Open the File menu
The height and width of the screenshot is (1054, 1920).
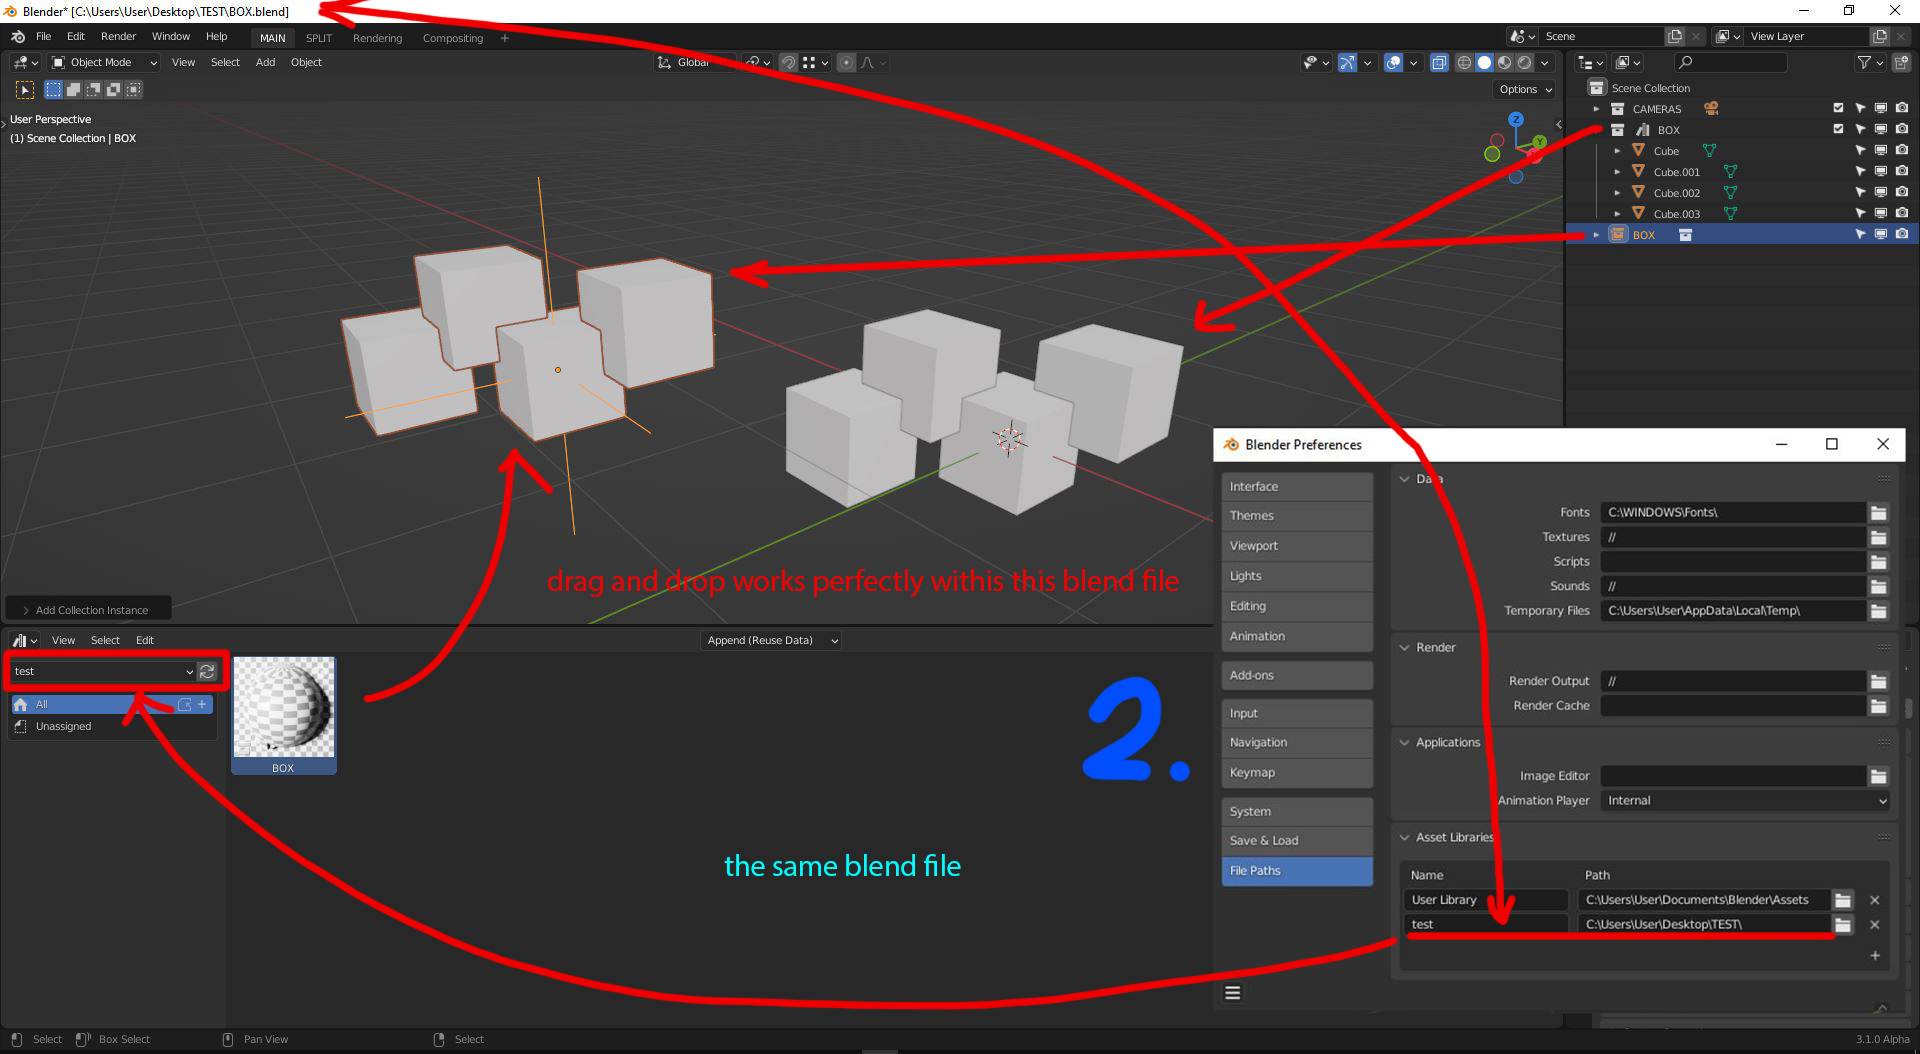point(43,37)
